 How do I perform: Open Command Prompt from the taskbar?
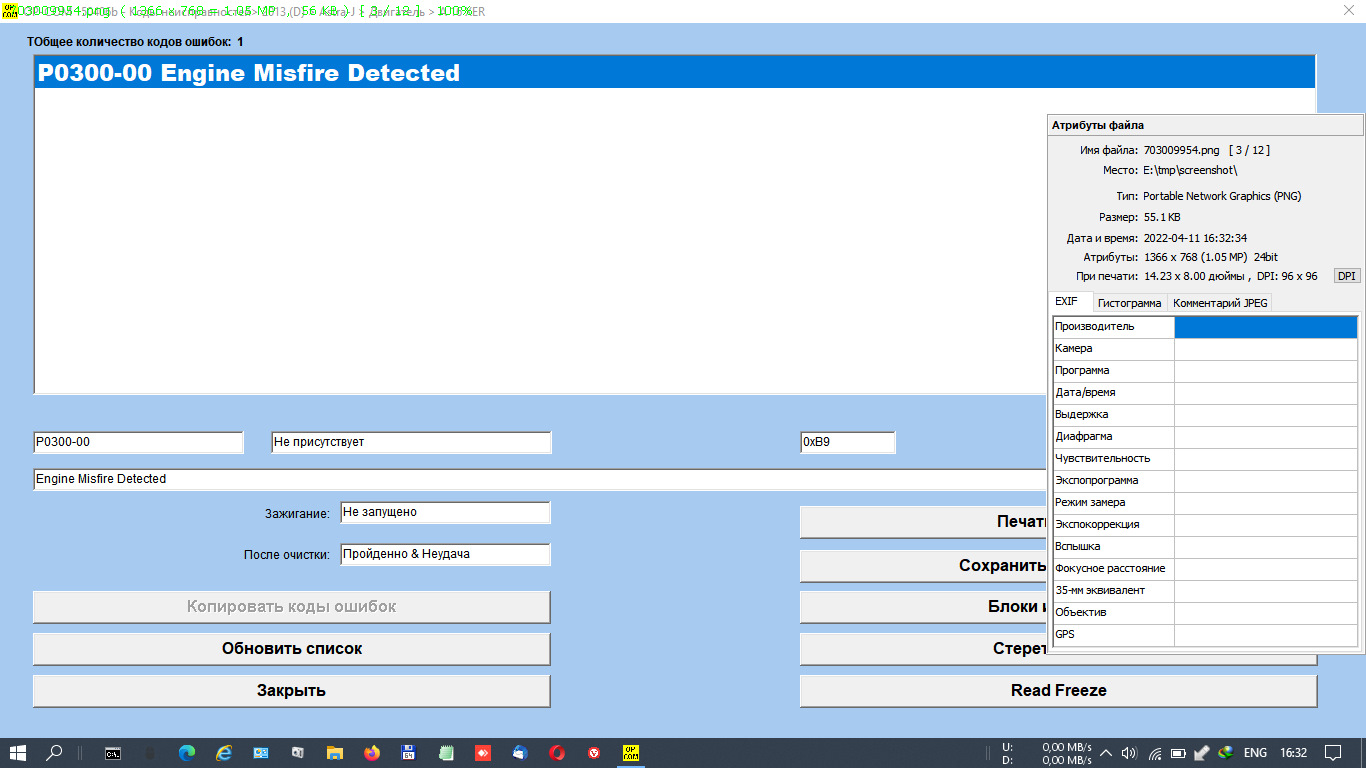(114, 753)
